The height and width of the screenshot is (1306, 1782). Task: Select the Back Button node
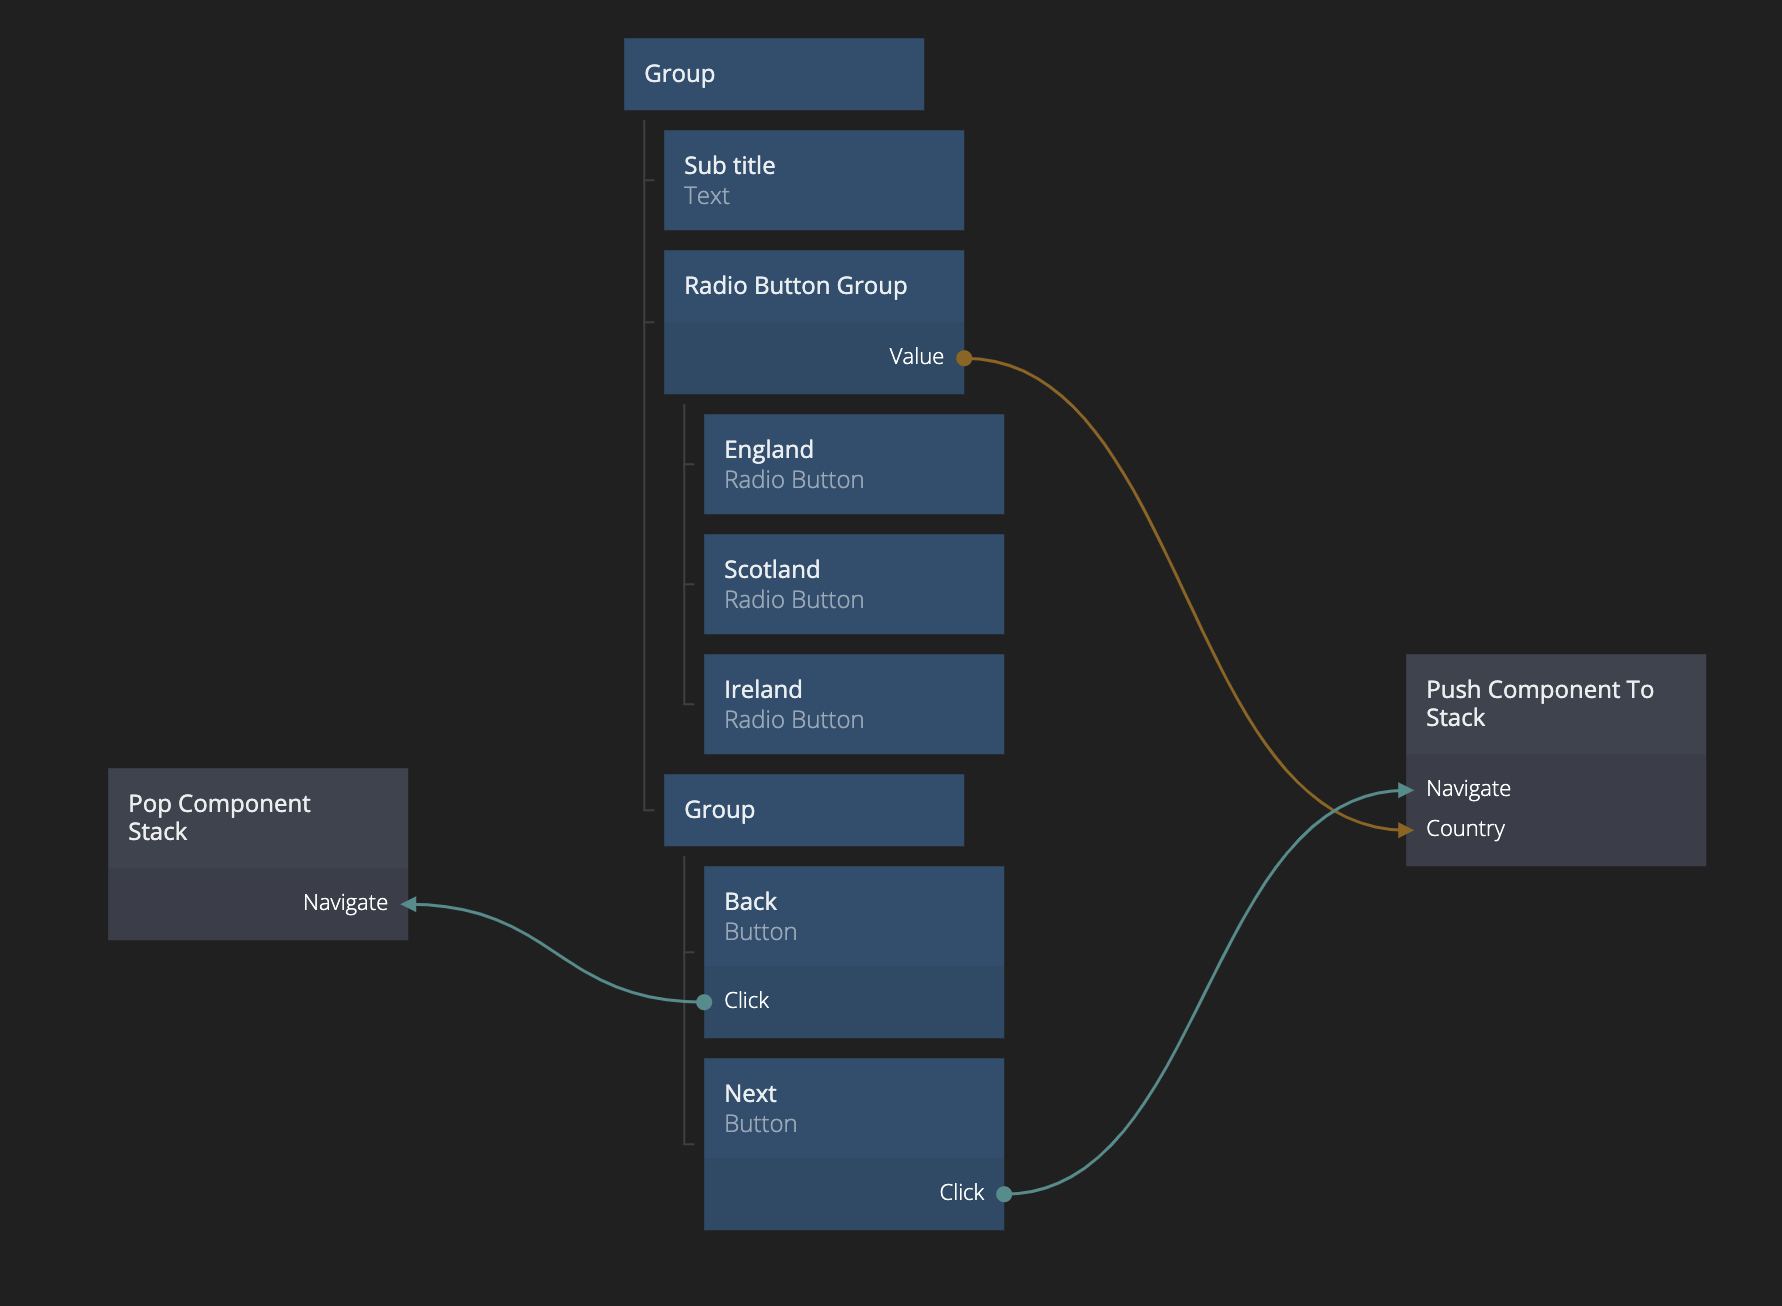pyautogui.click(x=853, y=916)
